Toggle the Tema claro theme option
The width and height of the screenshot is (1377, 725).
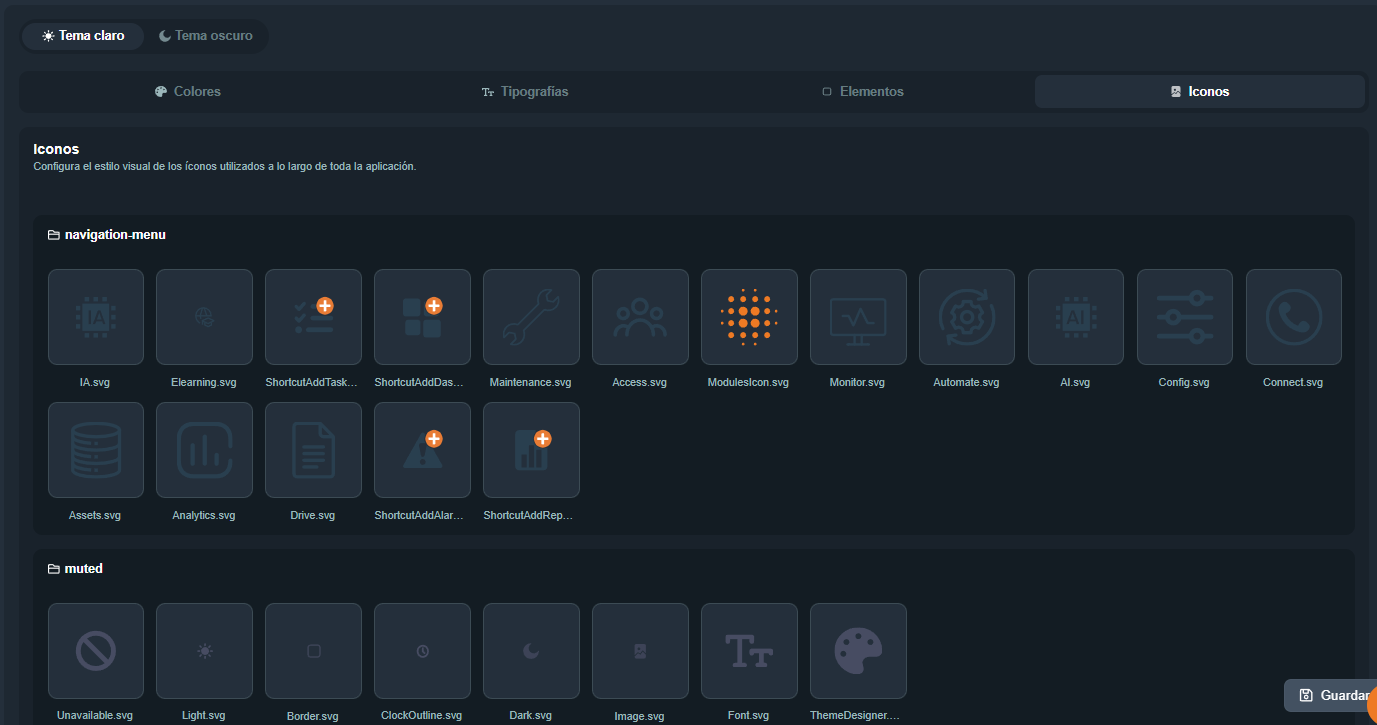point(83,35)
